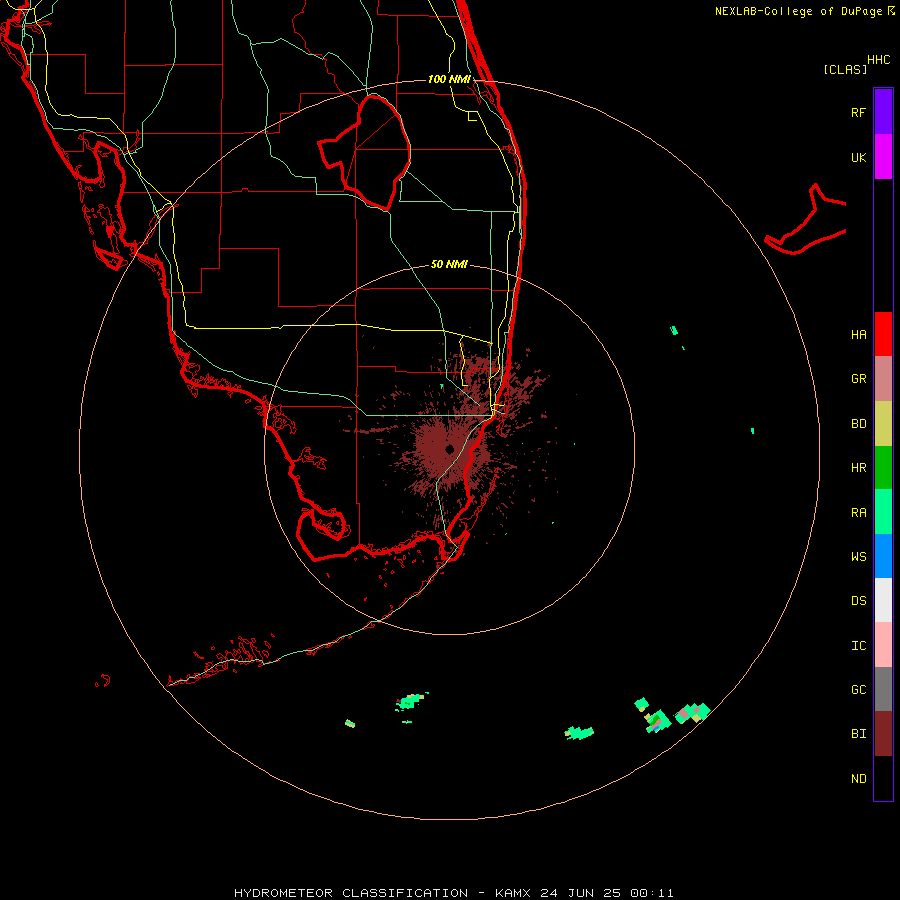Click the '100 NMI' range ring label

(x=449, y=79)
